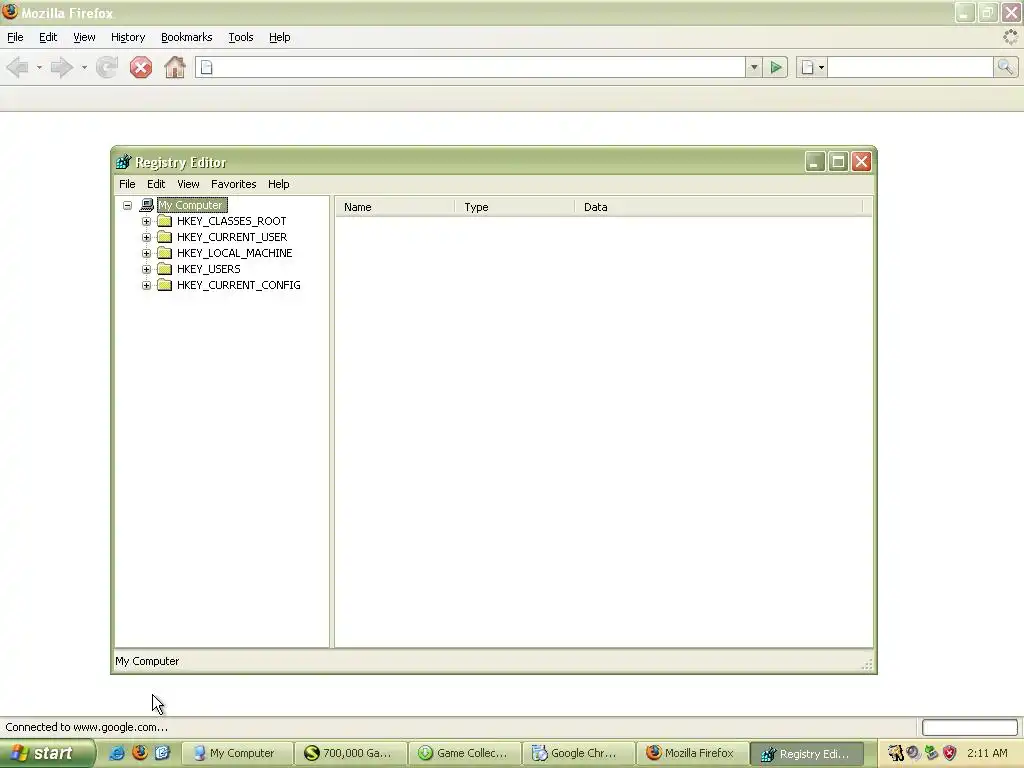Click Firefox search box field
The width and height of the screenshot is (1024, 768).
(x=910, y=67)
